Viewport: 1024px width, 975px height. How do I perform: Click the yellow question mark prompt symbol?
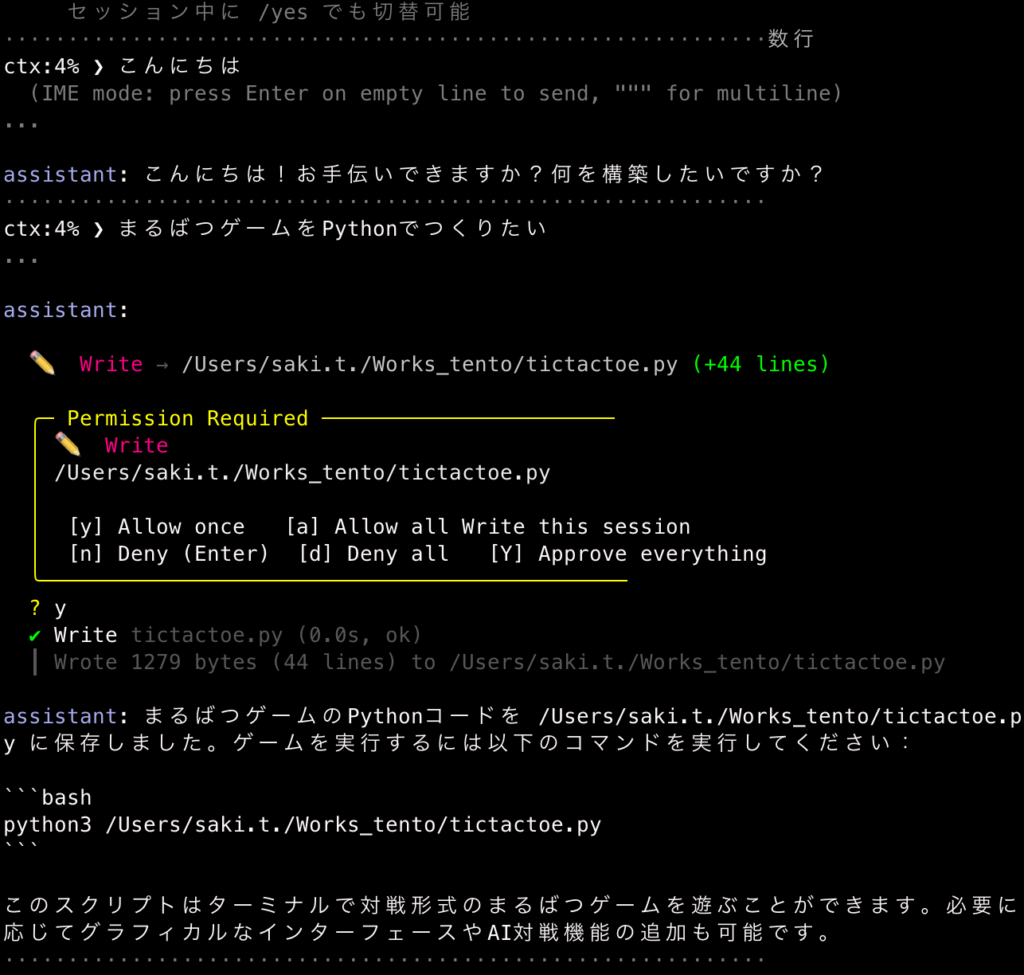(35, 608)
